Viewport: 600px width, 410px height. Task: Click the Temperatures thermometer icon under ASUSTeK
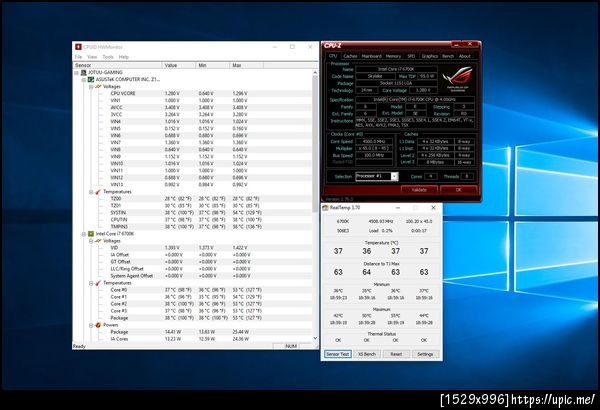(x=98, y=191)
